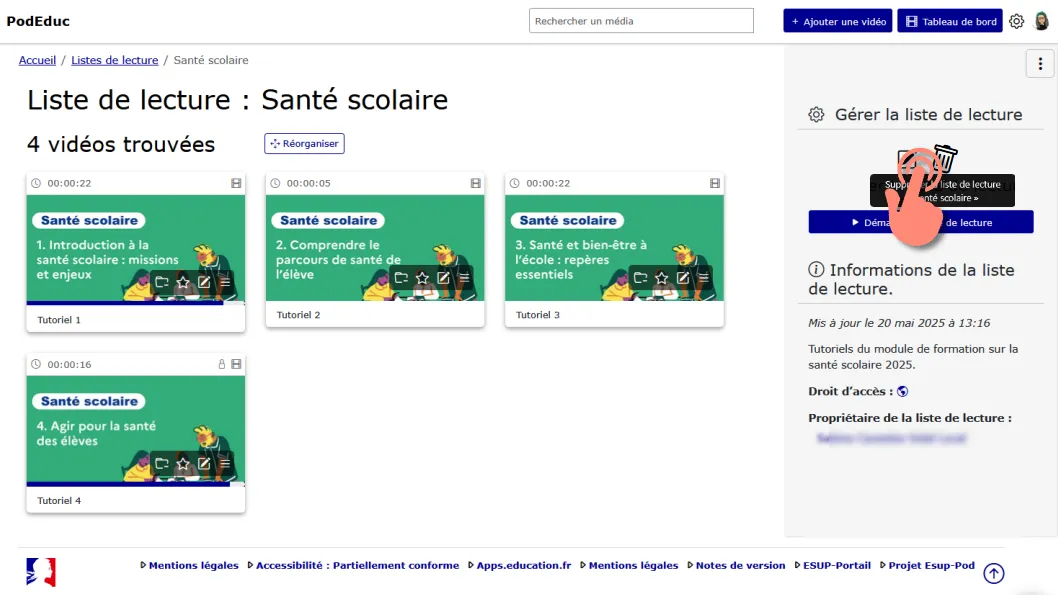
Task: Click the padlock icon on Tutoriel 4
Action: [x=221, y=364]
